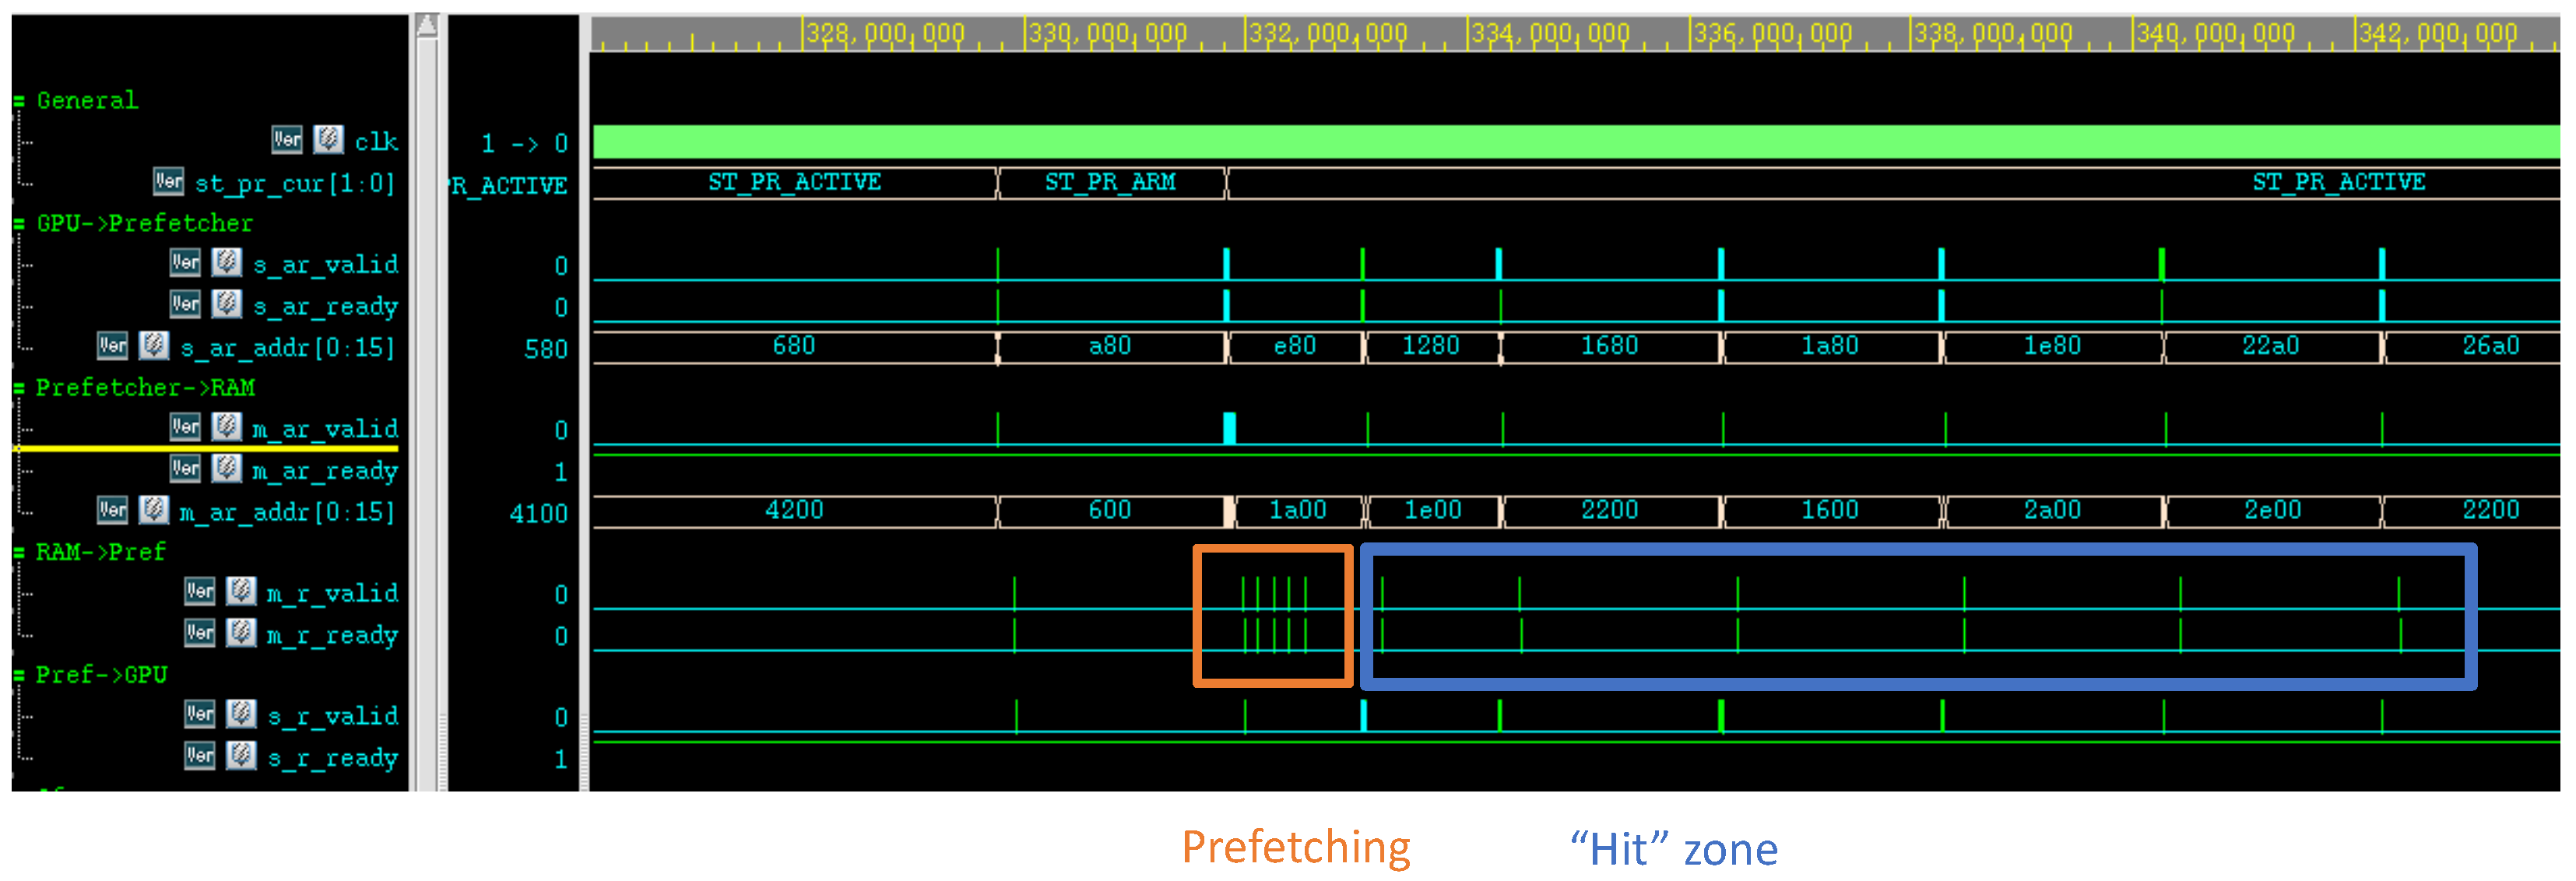Select the s_ar_ready signal name

(325, 306)
